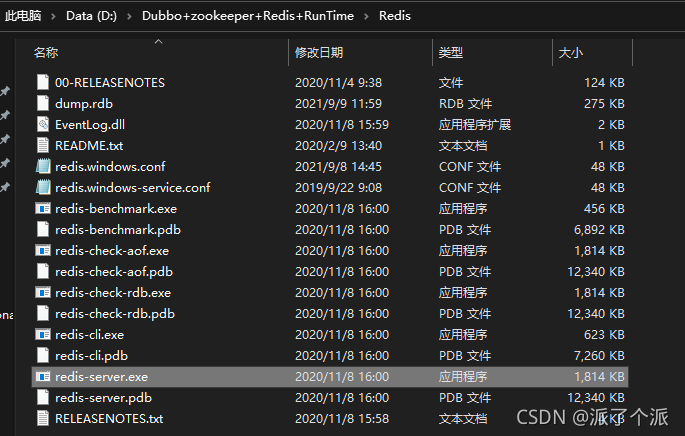The height and width of the screenshot is (436, 685).
Task: Select the EventLog.dll file name
Action: click(90, 125)
